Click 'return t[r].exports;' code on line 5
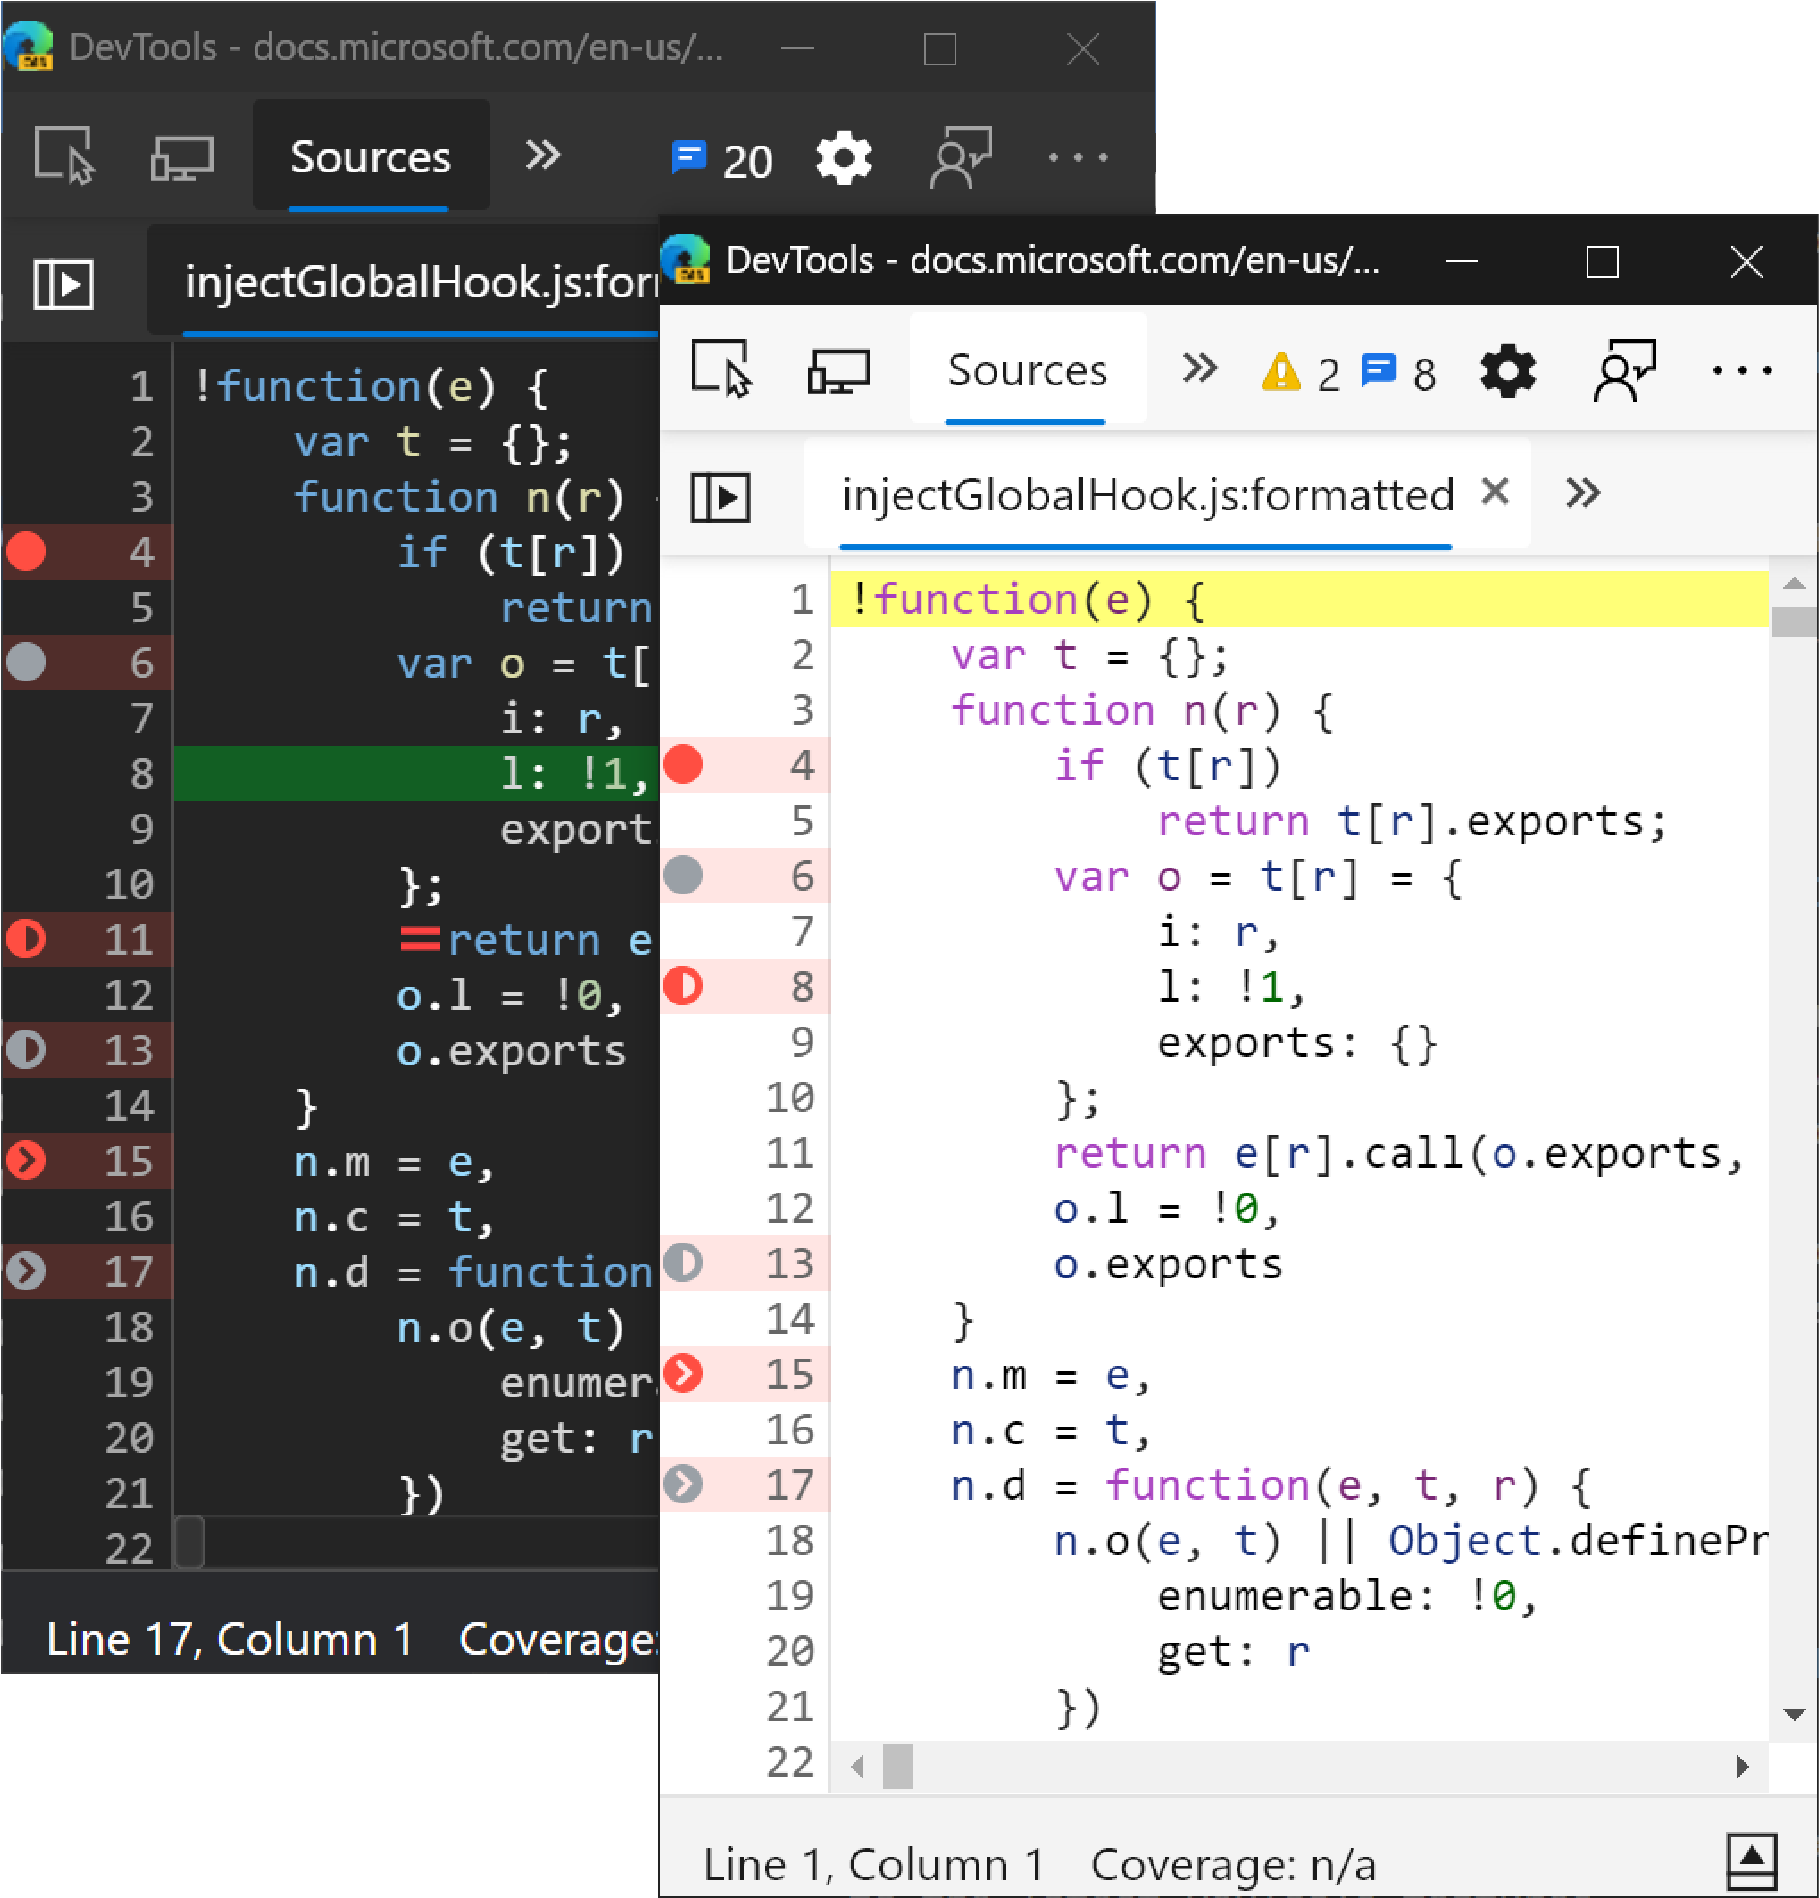Screen dimensions: 1820x1898 pyautogui.click(x=1411, y=821)
